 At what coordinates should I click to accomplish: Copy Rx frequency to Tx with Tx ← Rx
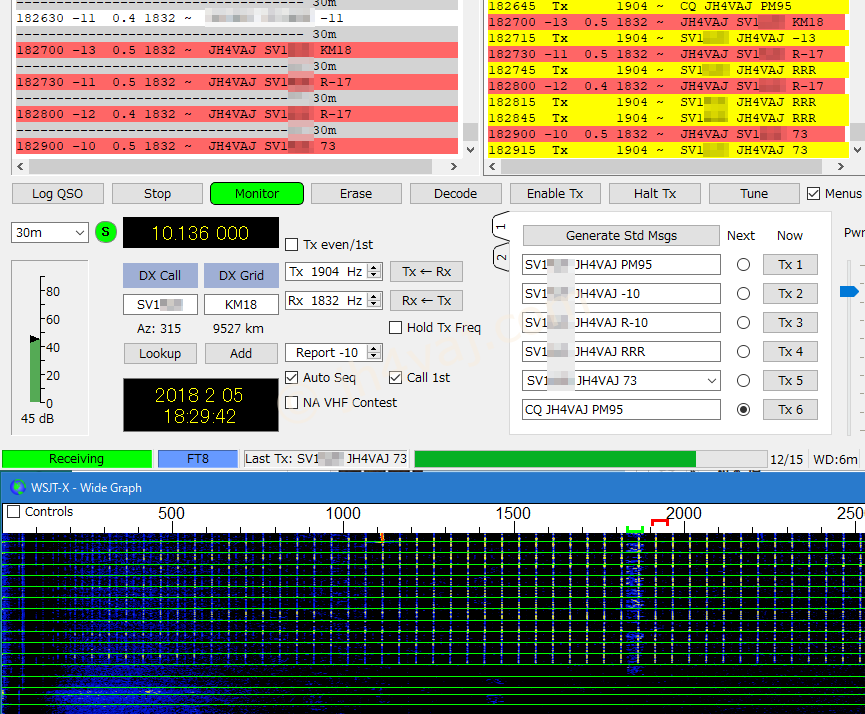coord(426,271)
